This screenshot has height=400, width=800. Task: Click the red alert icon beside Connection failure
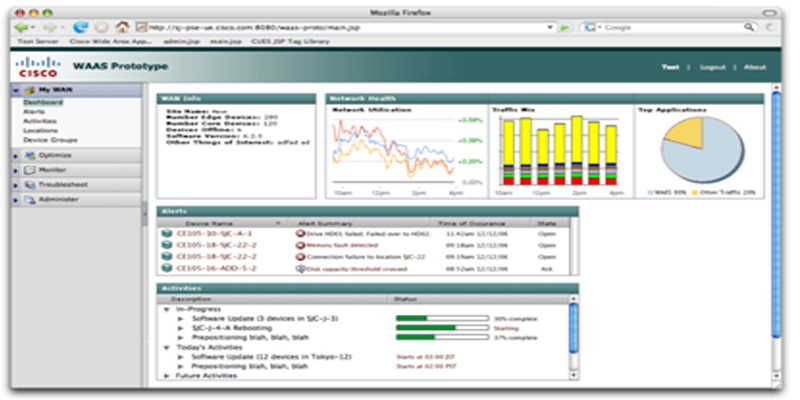tap(300, 257)
